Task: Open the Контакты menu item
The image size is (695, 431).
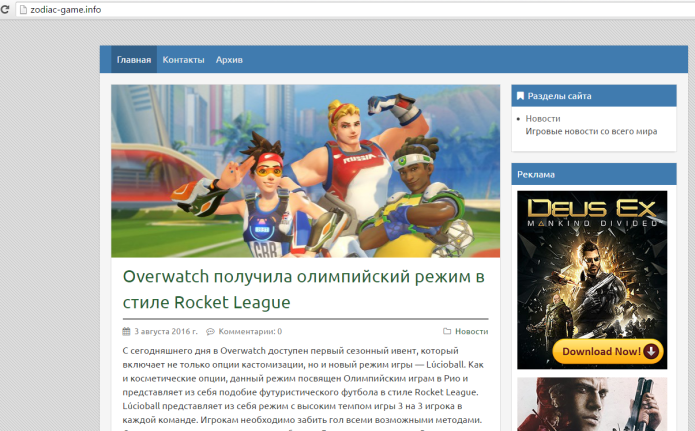Action: click(x=183, y=59)
